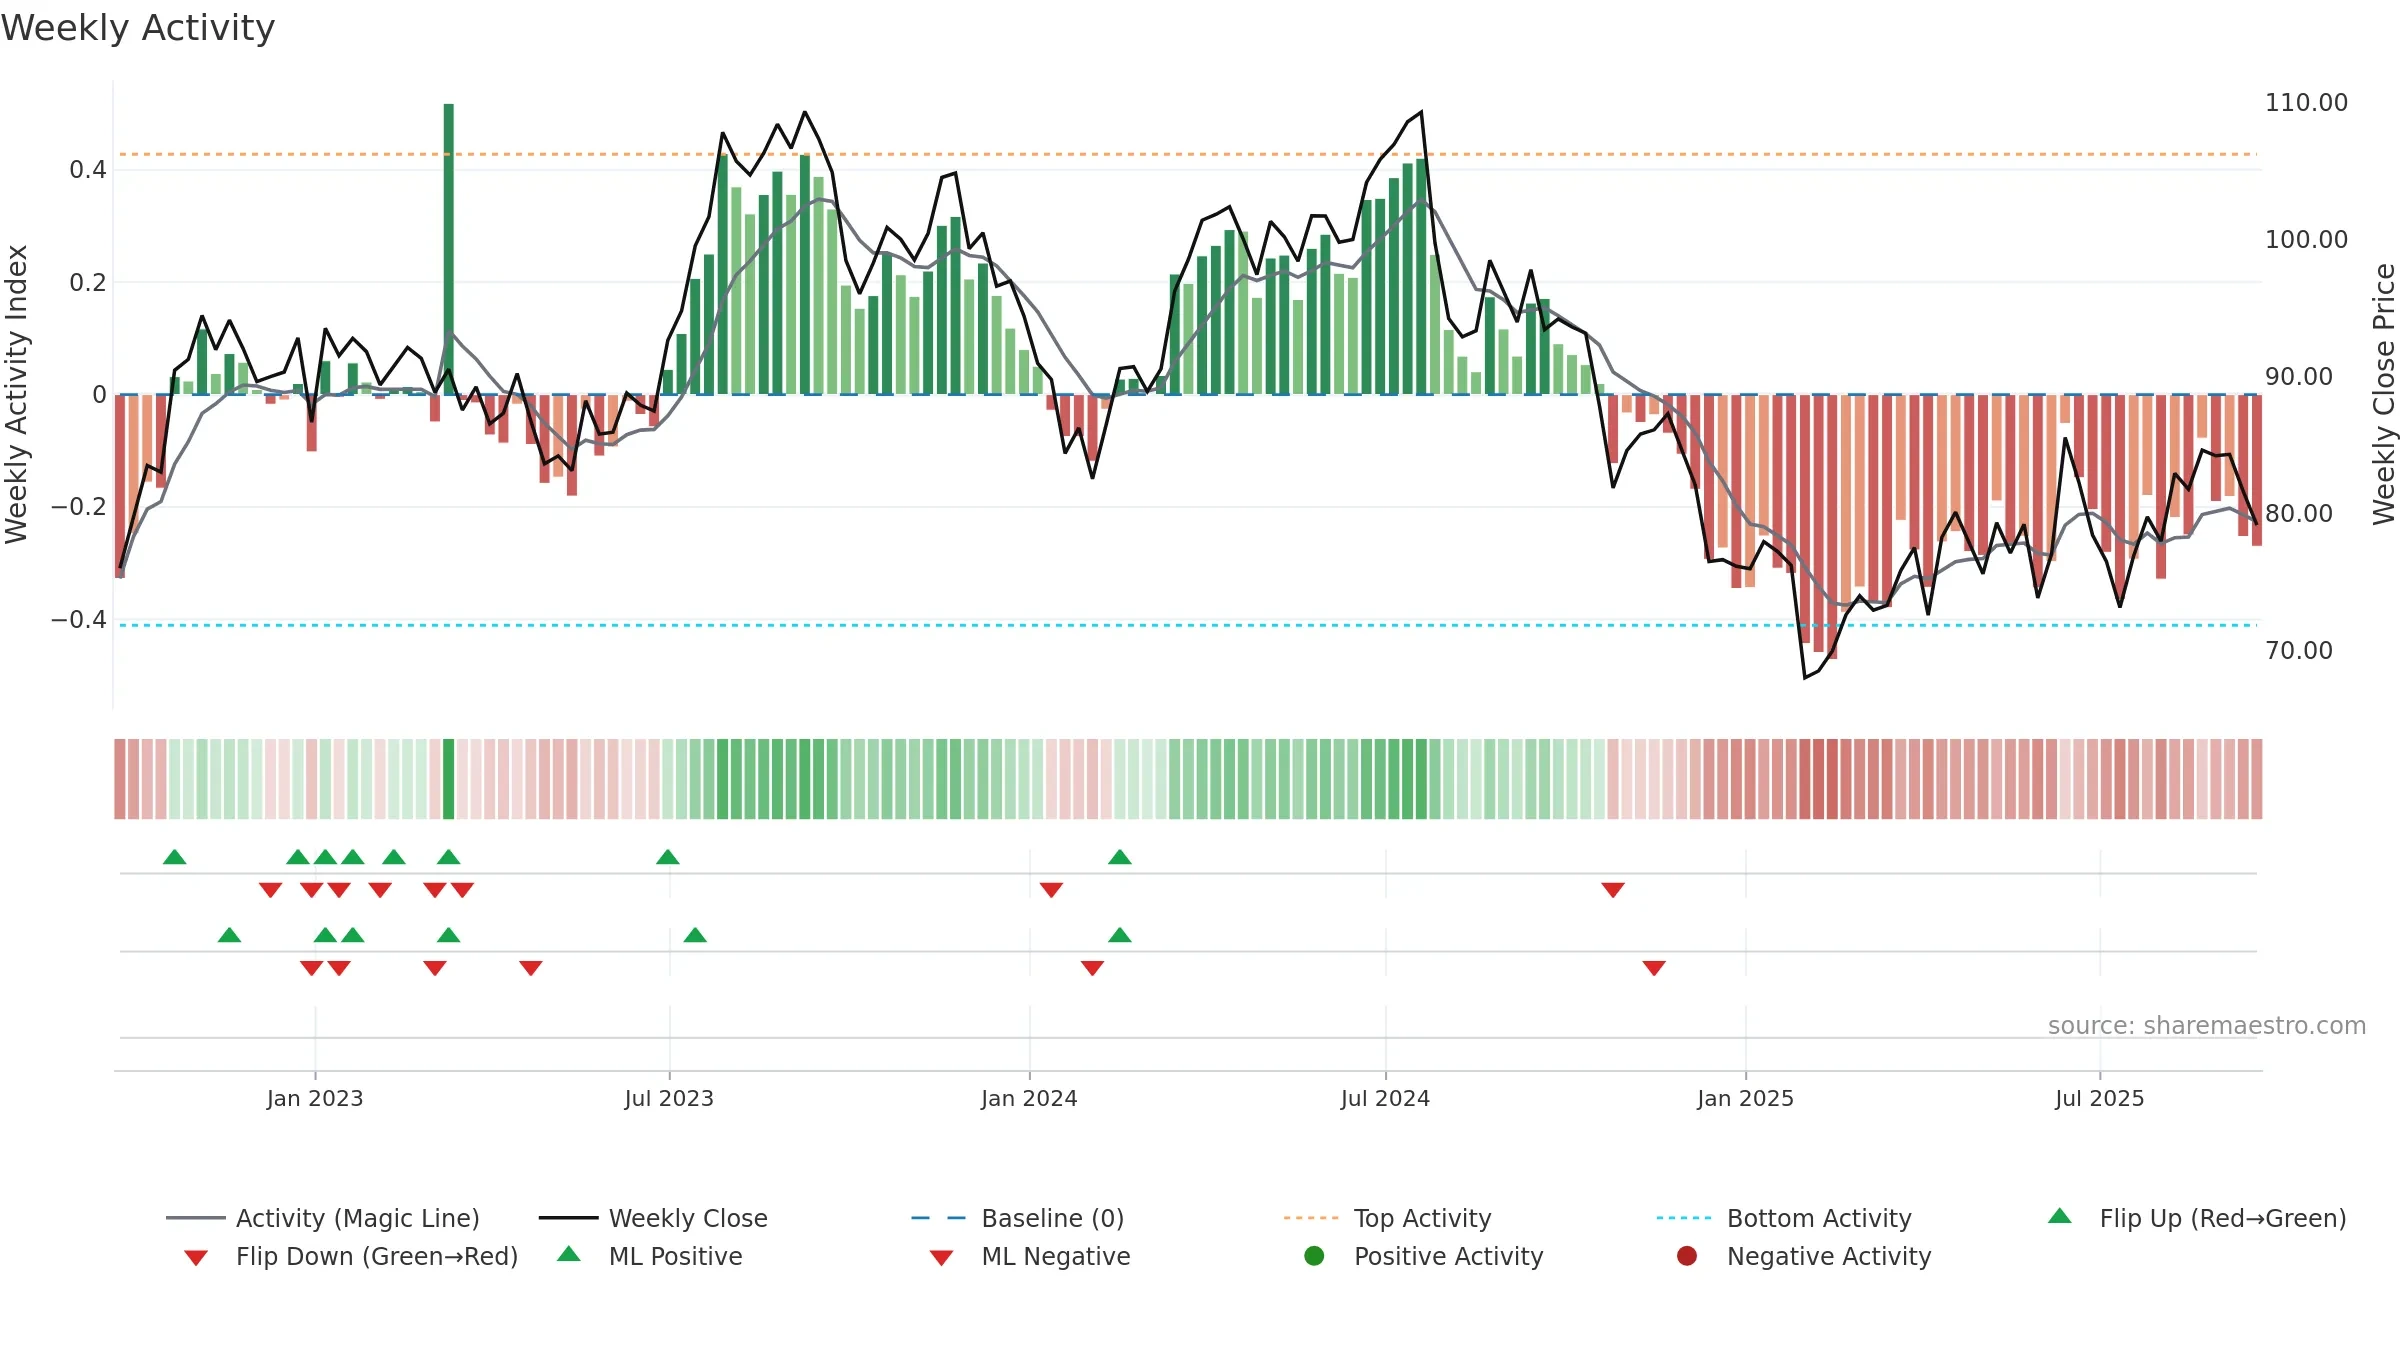Toggle the Flip Down (Green→Red) legend entry
The width and height of the screenshot is (2400, 1350).
coord(350,1256)
